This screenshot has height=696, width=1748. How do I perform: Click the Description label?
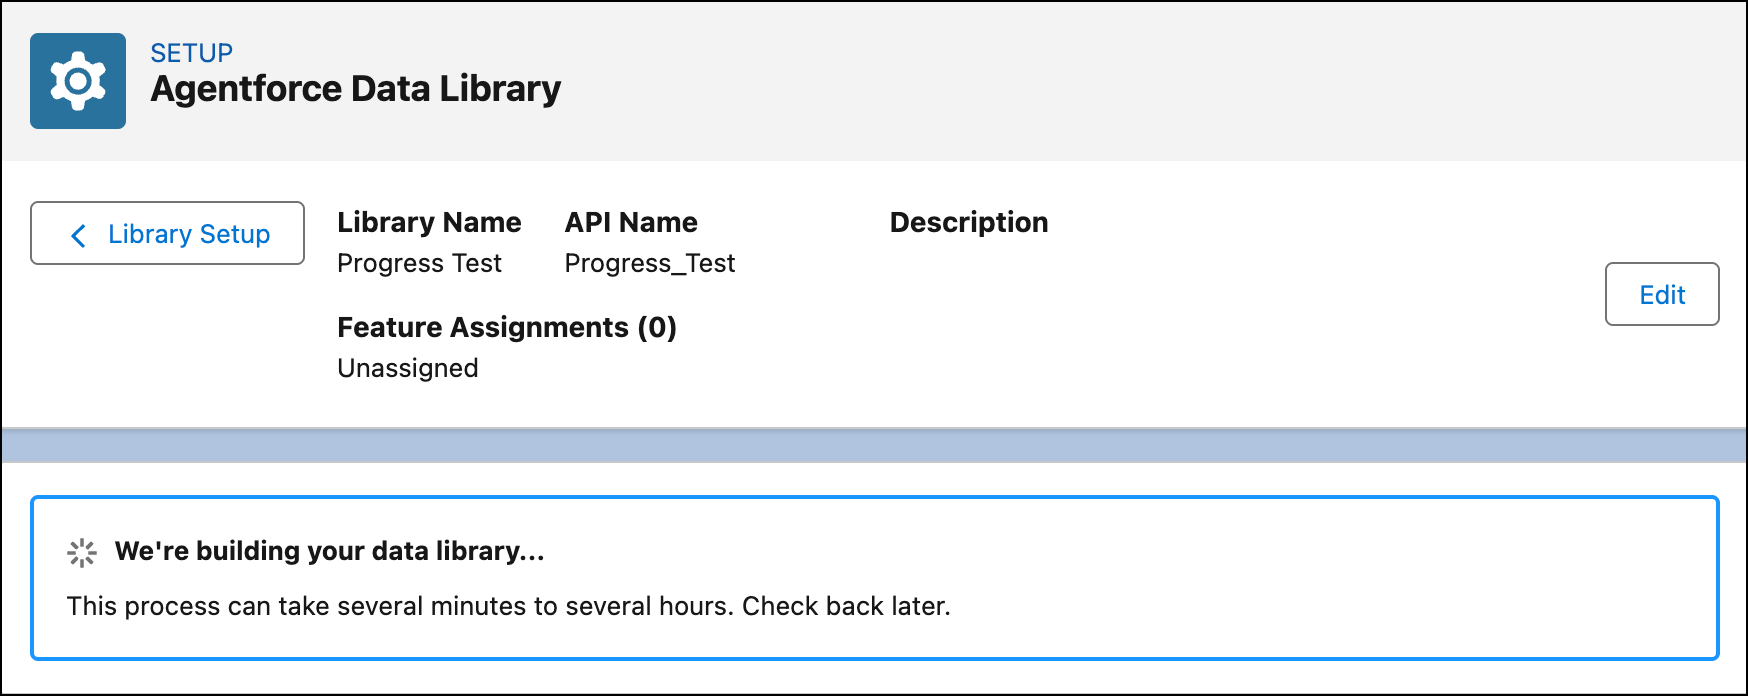pos(969,222)
